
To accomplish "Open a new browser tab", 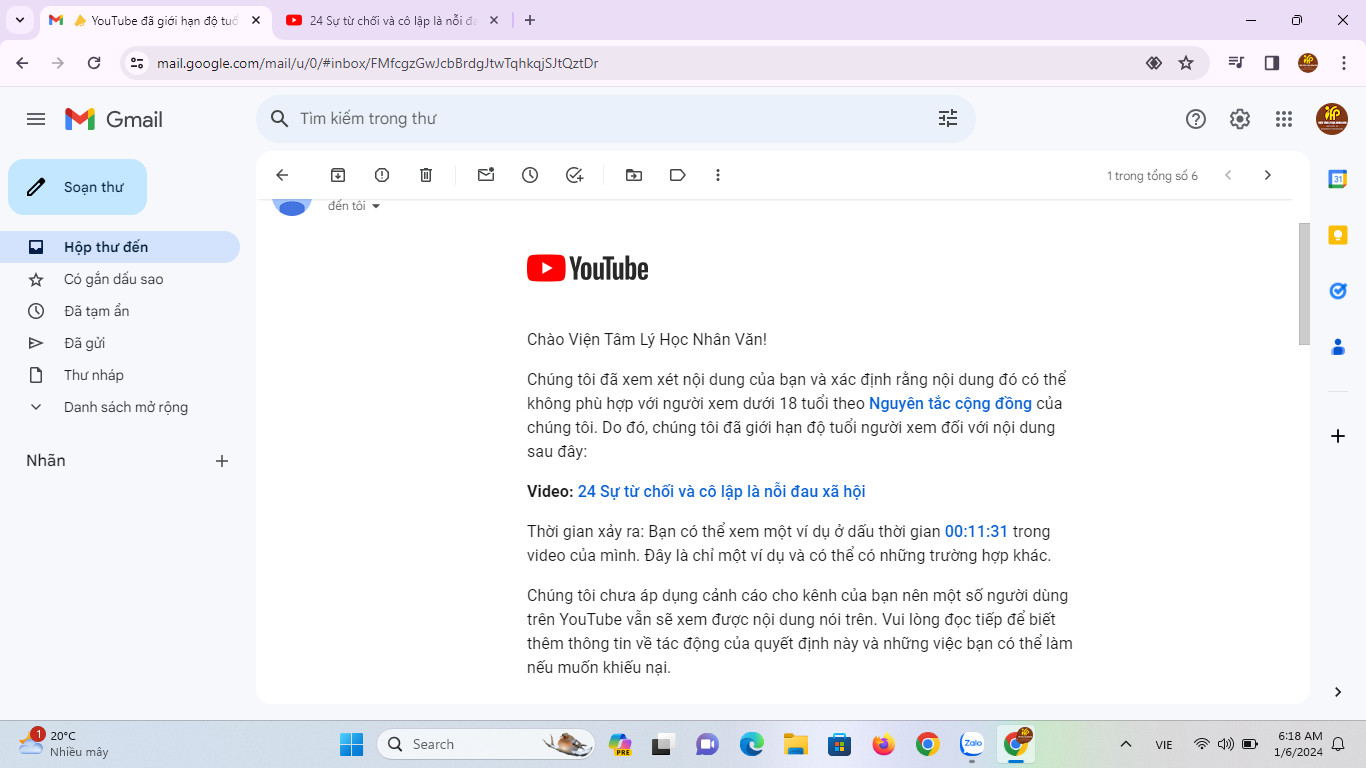I will pyautogui.click(x=530, y=20).
